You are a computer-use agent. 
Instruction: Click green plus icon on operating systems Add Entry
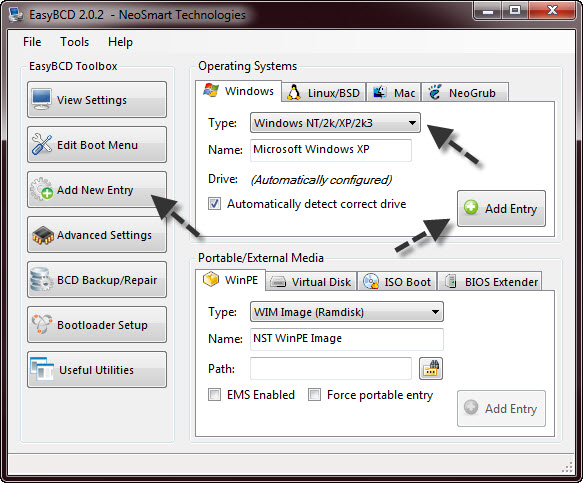[x=471, y=207]
